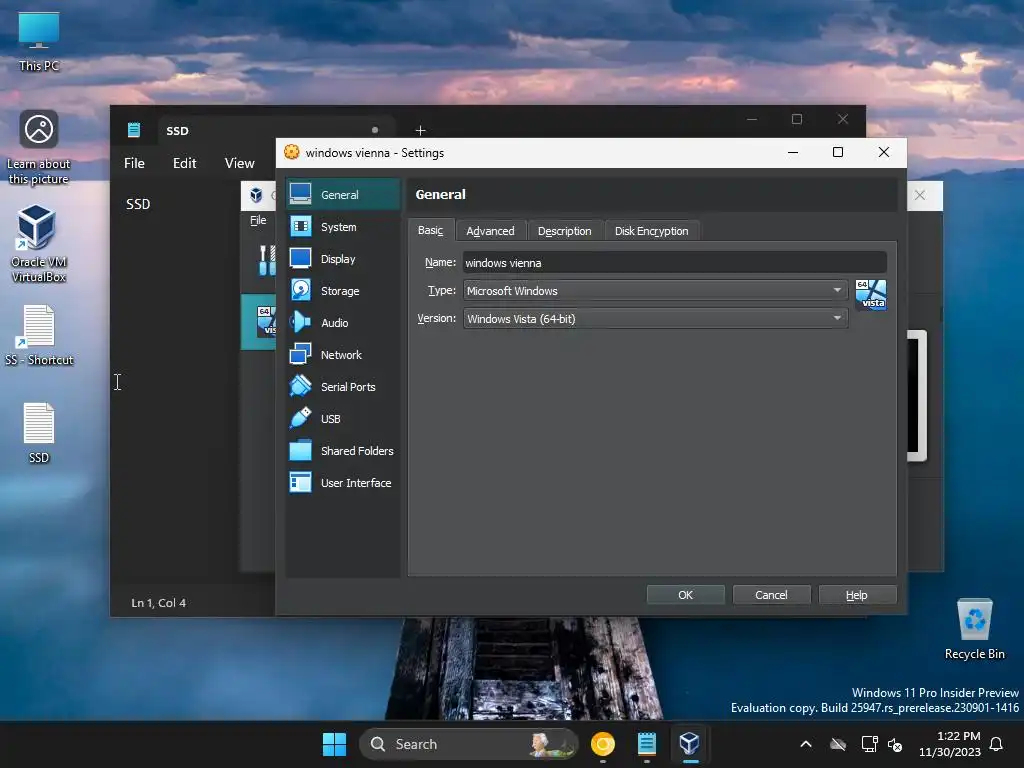
Task: Select the SSD text file on desktop
Action: point(39,434)
